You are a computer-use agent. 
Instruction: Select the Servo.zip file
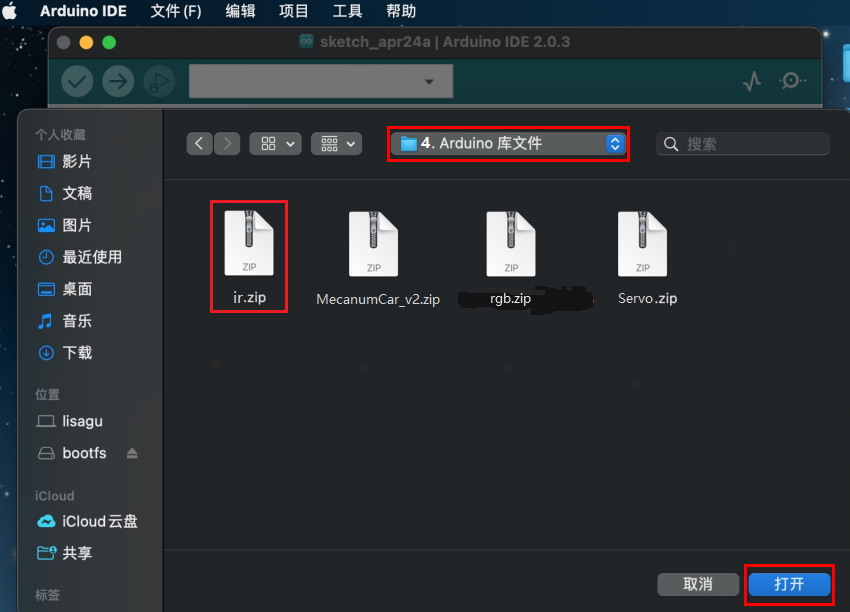coord(647,259)
